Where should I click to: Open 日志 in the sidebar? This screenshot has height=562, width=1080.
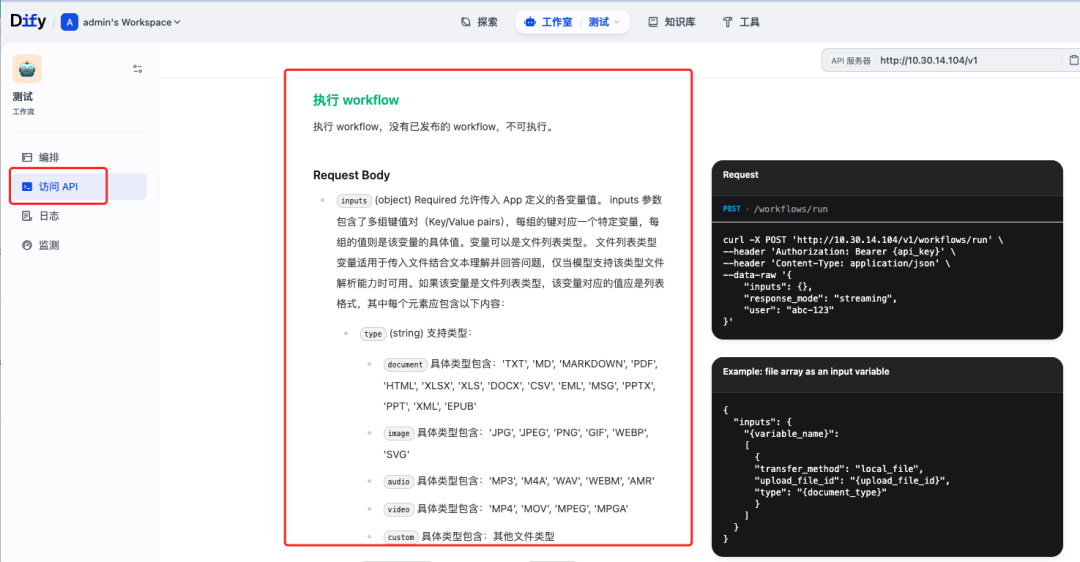pyautogui.click(x=78, y=216)
